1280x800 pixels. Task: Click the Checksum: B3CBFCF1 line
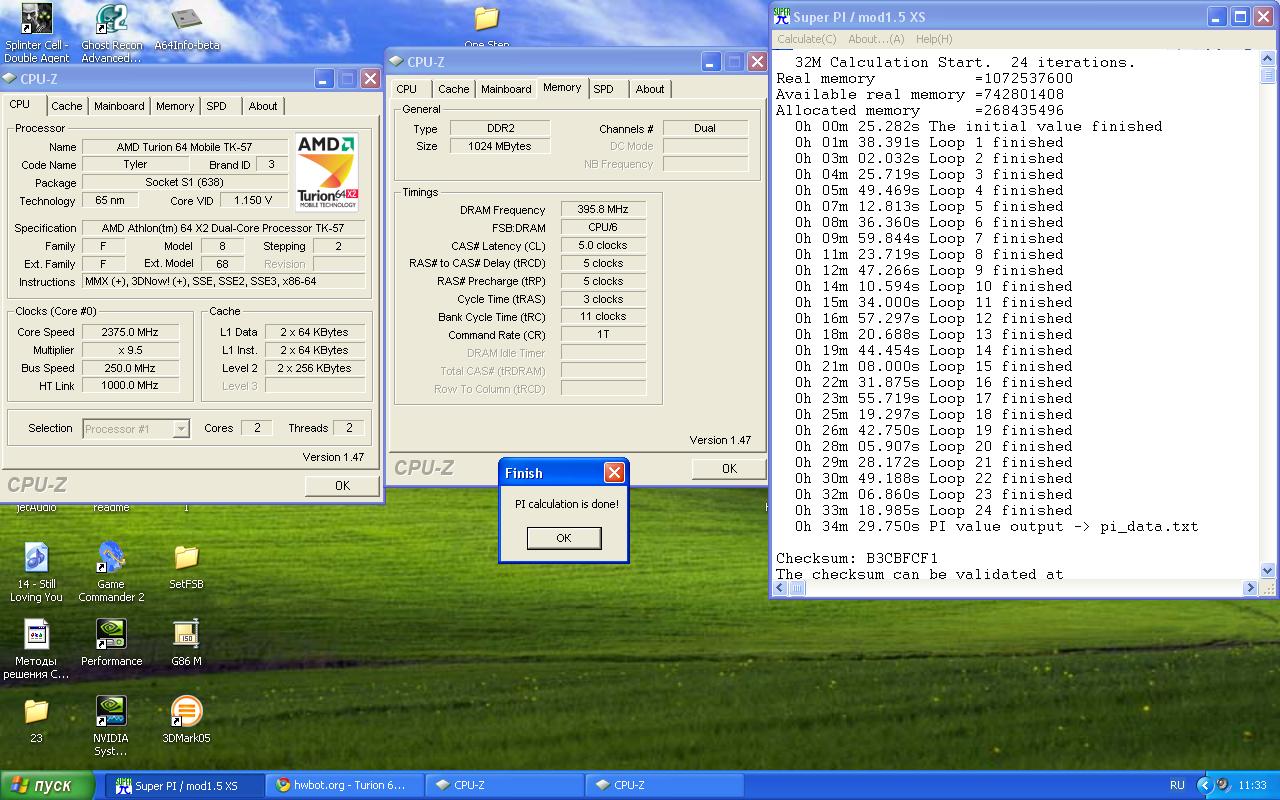coord(857,558)
